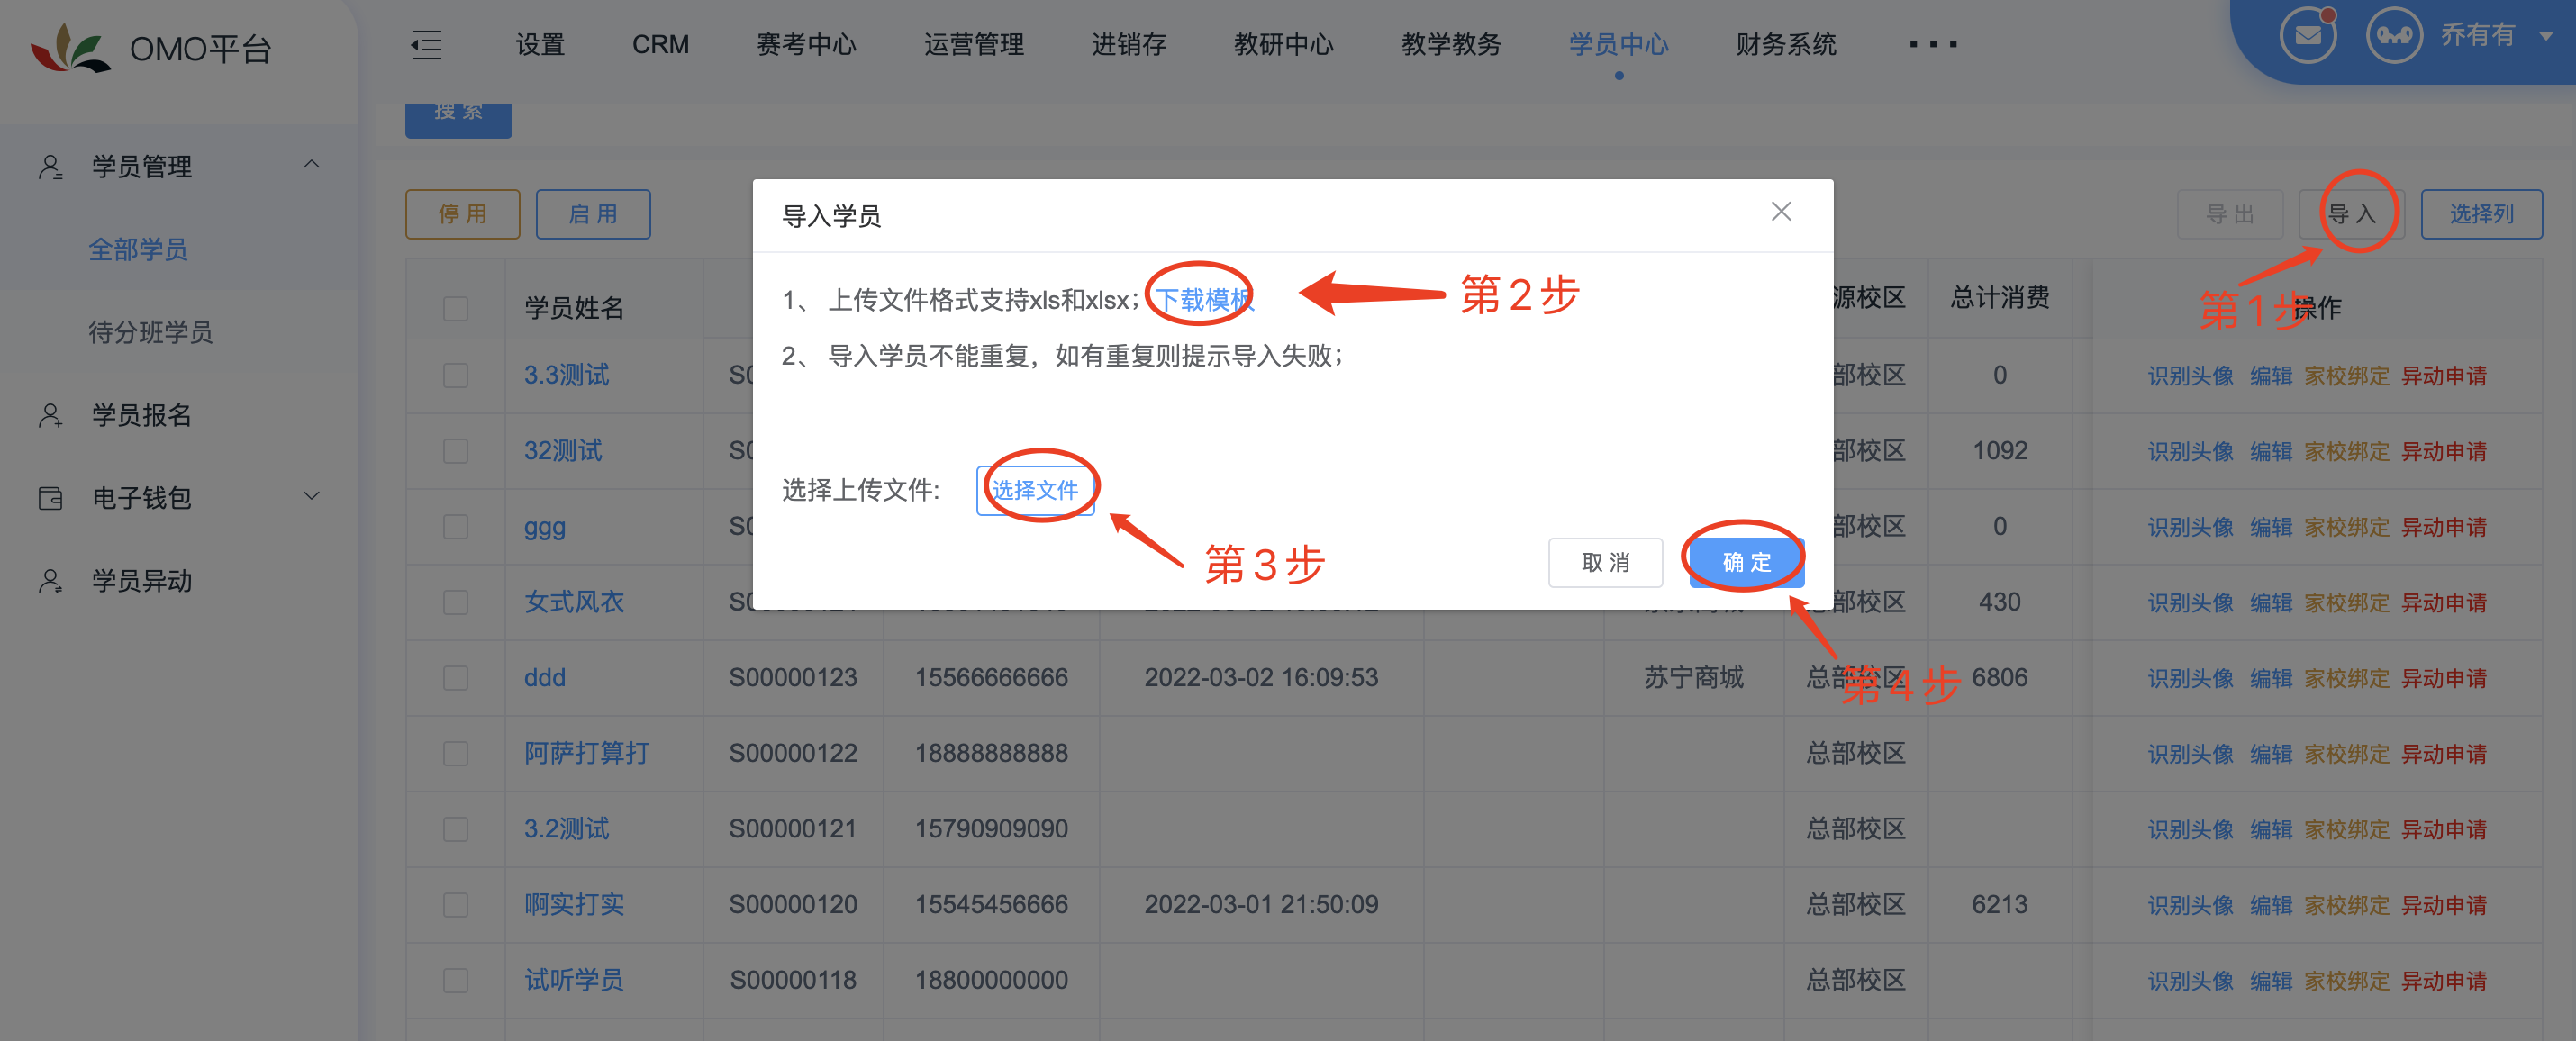Image resolution: width=2576 pixels, height=1041 pixels.
Task: Click the 学员报名 person-plus icon
Action: pos(50,415)
